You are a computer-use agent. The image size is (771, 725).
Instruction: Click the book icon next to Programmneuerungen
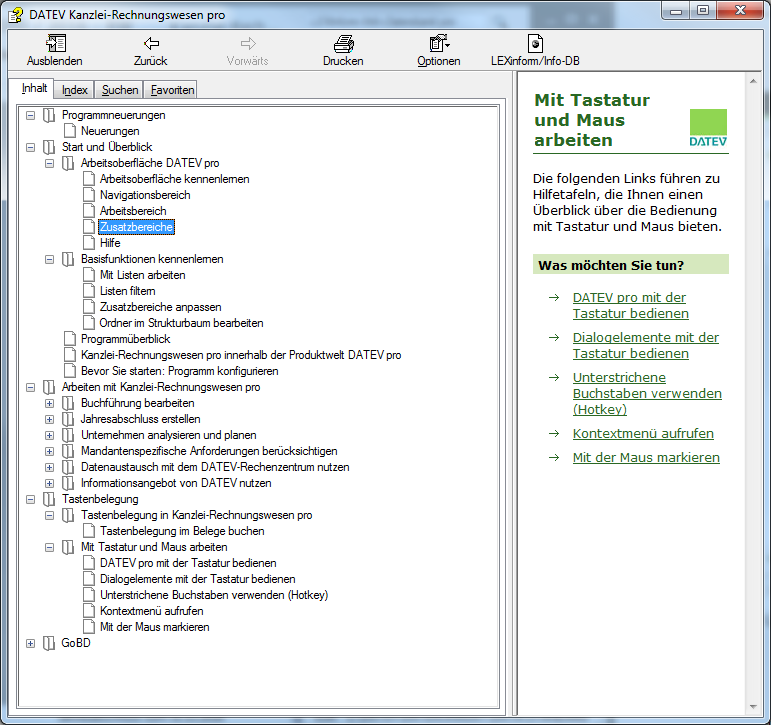coord(49,115)
